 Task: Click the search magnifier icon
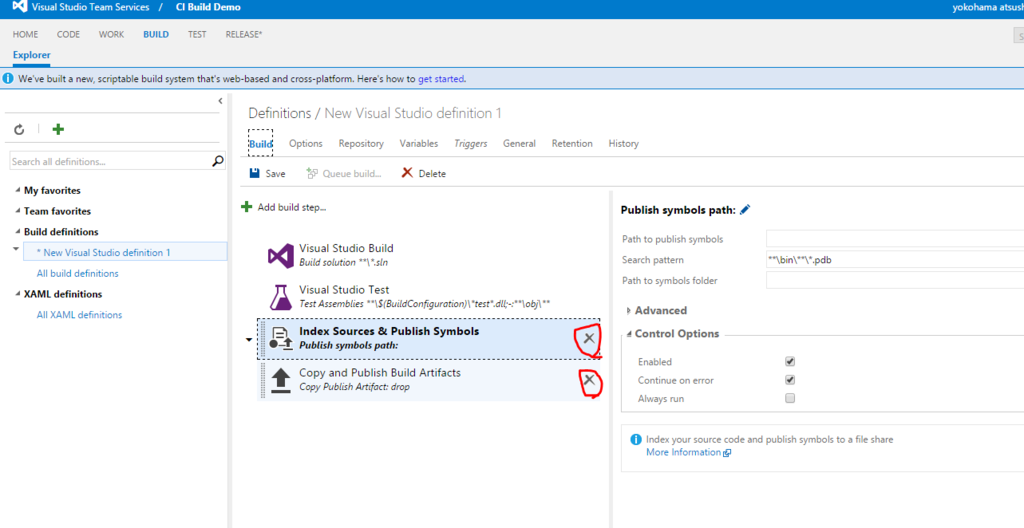pyautogui.click(x=219, y=160)
